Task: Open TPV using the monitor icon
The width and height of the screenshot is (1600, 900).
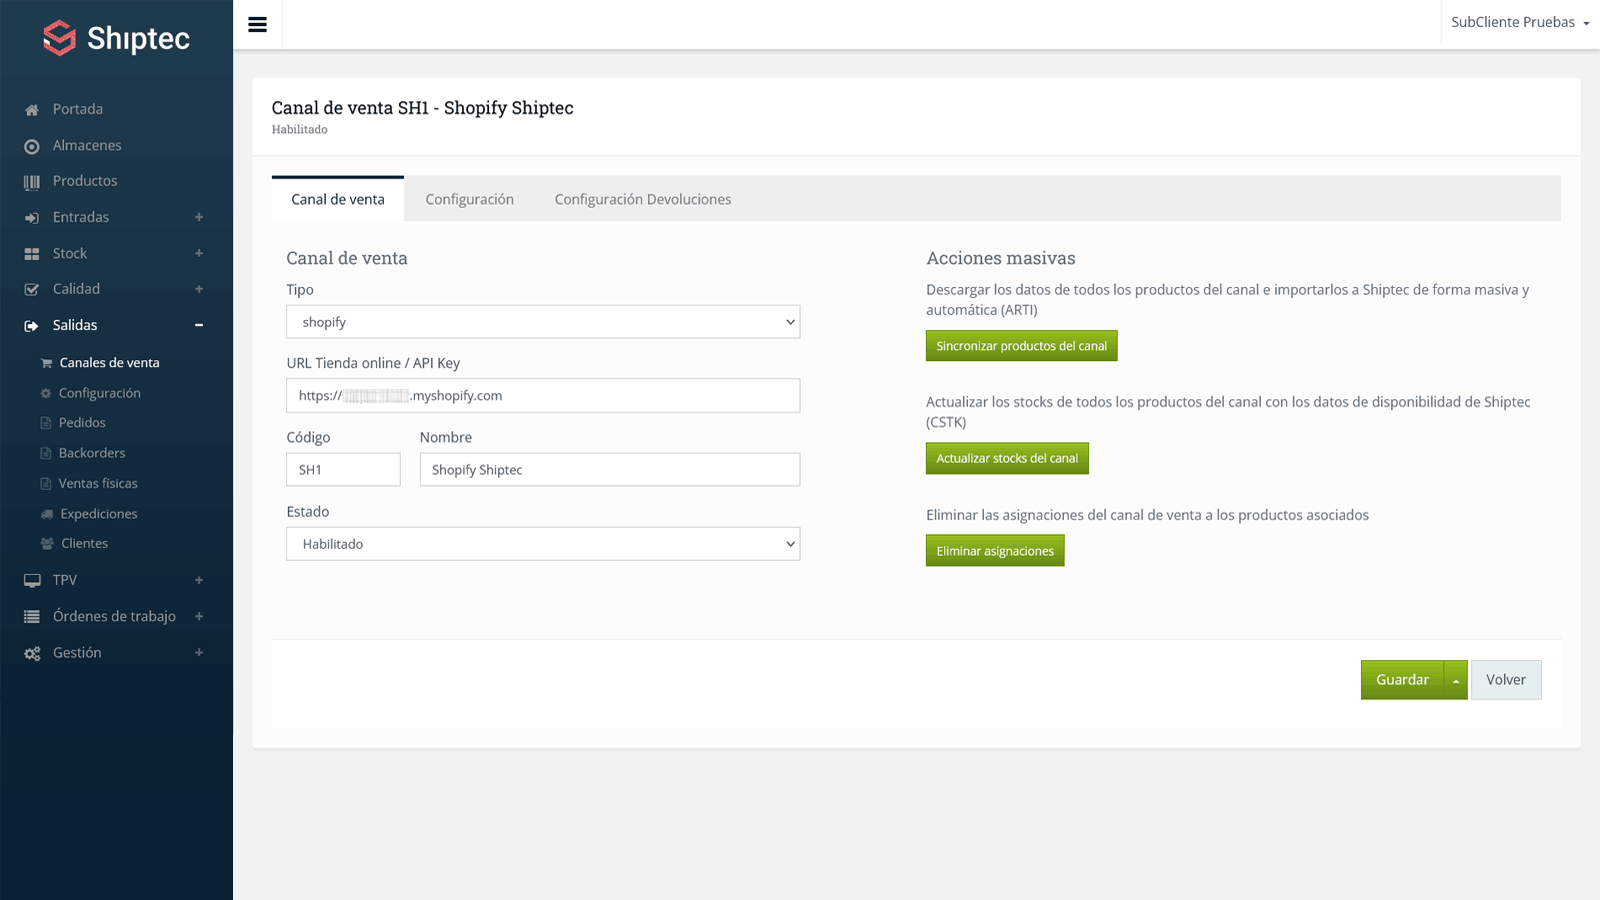Action: tap(31, 580)
